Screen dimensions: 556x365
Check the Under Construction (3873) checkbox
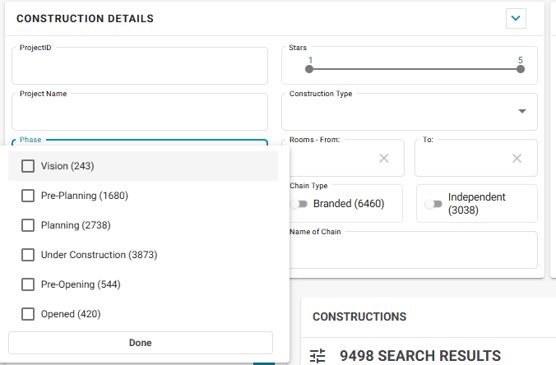(x=28, y=255)
